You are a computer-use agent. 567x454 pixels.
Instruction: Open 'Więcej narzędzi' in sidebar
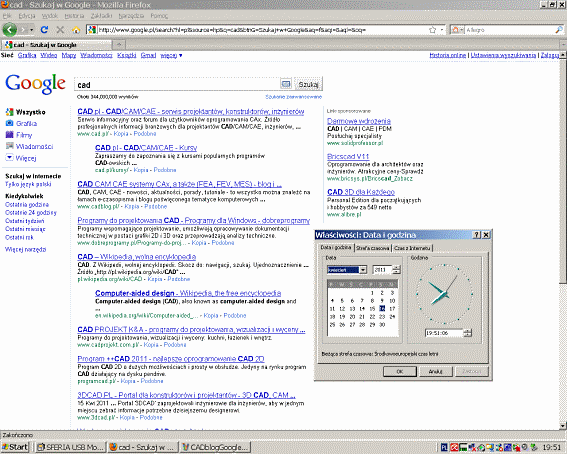[25, 249]
